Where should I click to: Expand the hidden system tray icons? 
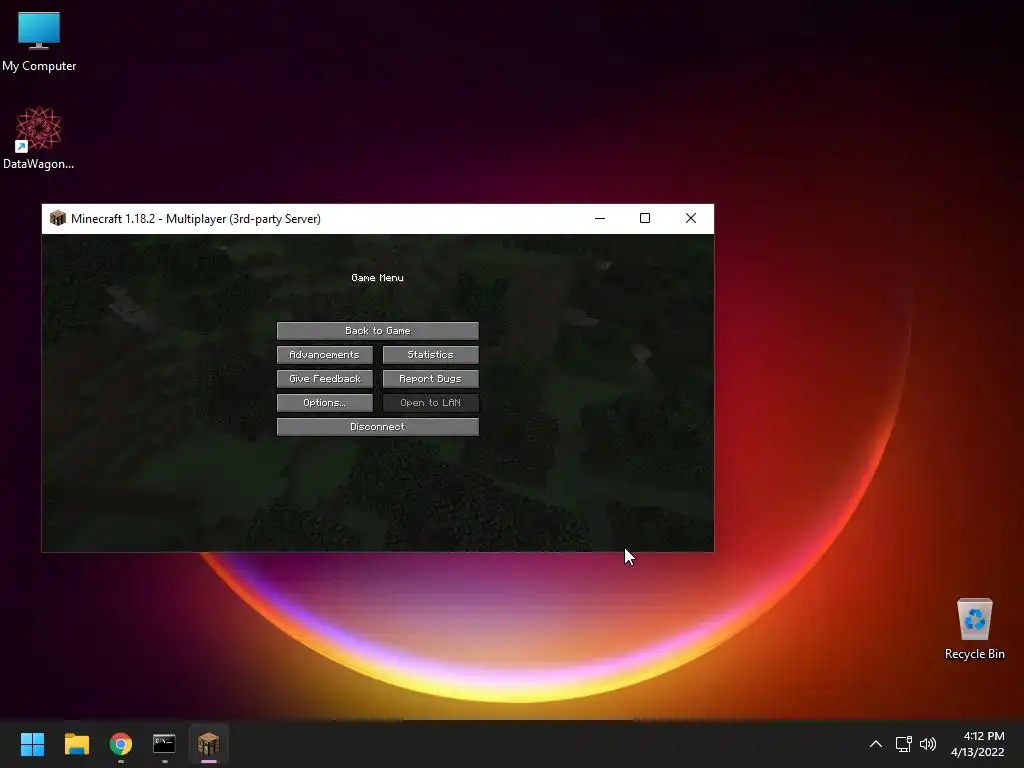[x=876, y=744]
